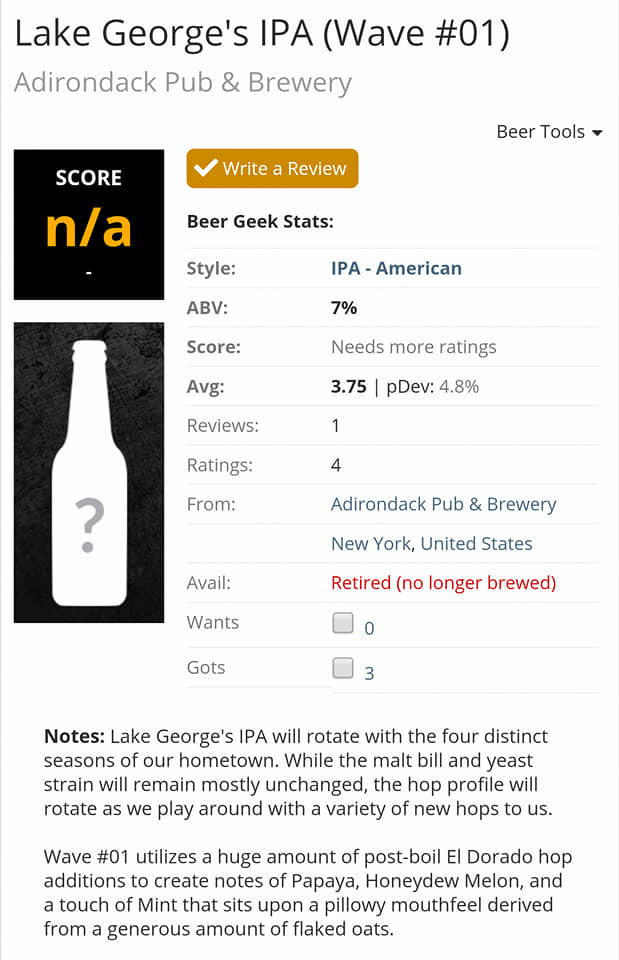The width and height of the screenshot is (619, 960).
Task: Click the black SCORE n/a box
Action: pyautogui.click(x=89, y=224)
